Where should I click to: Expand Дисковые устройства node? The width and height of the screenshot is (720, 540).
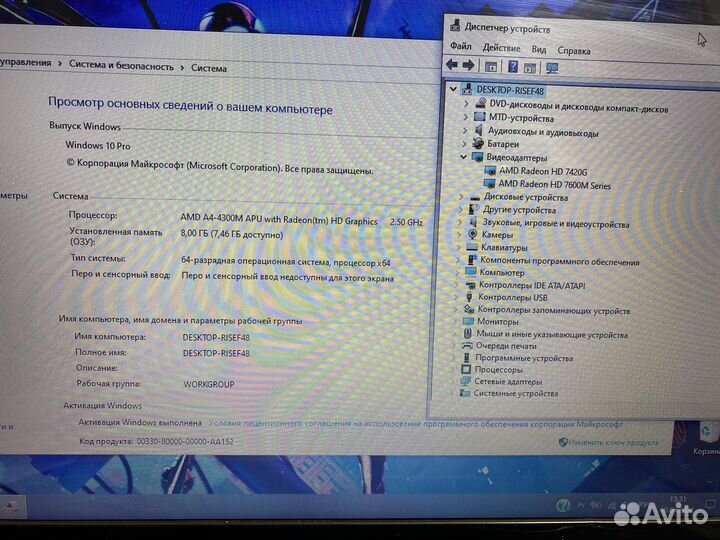(461, 197)
